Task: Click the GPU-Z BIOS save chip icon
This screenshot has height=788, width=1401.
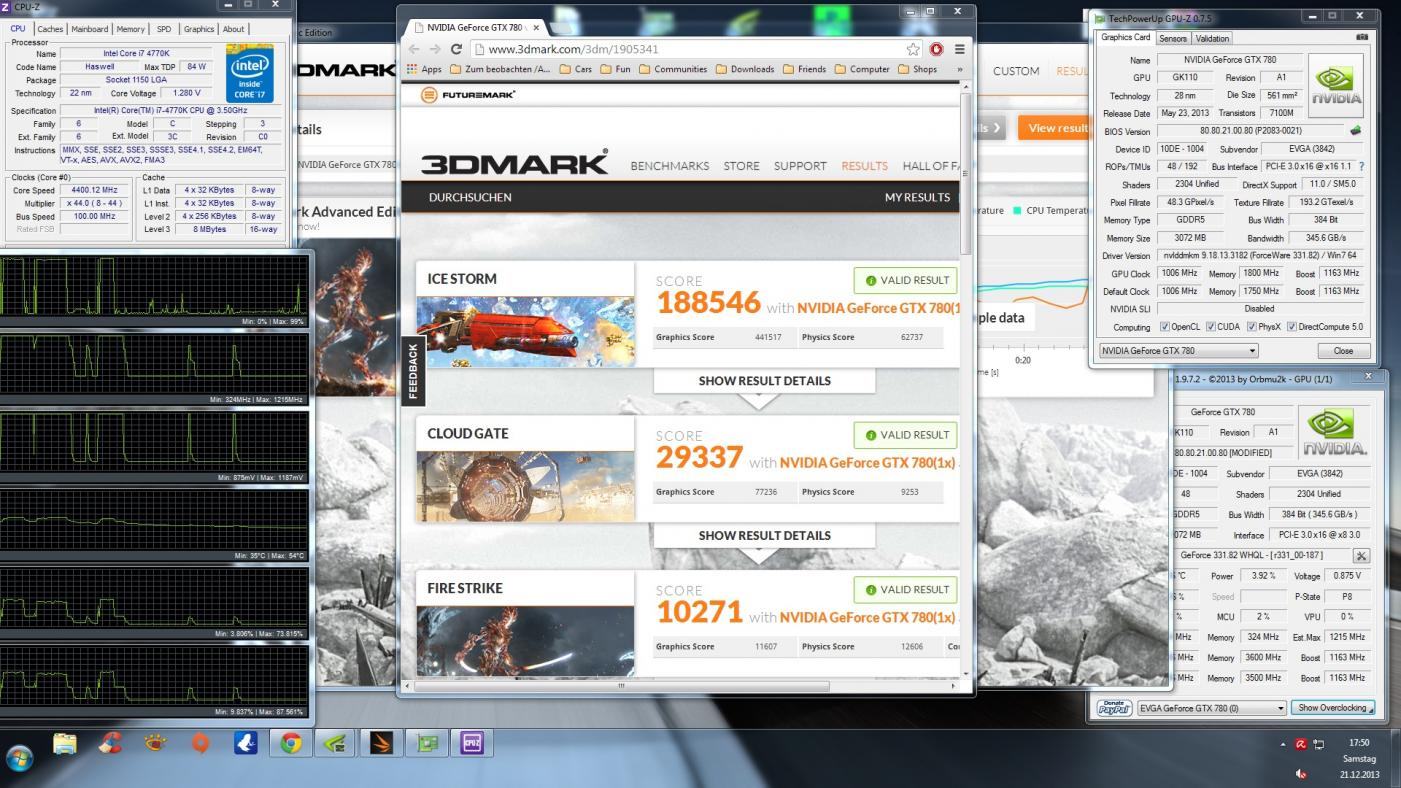Action: pos(1356,131)
